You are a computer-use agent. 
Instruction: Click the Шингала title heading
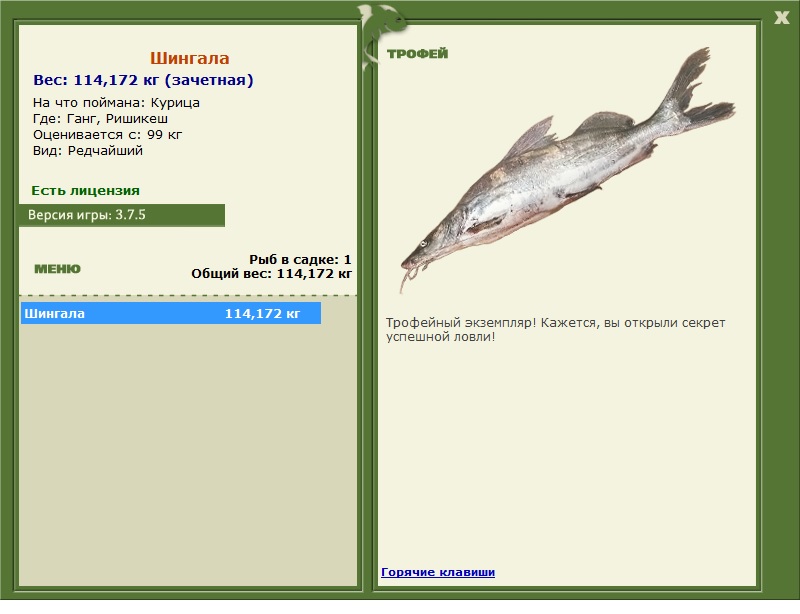[x=189, y=58]
